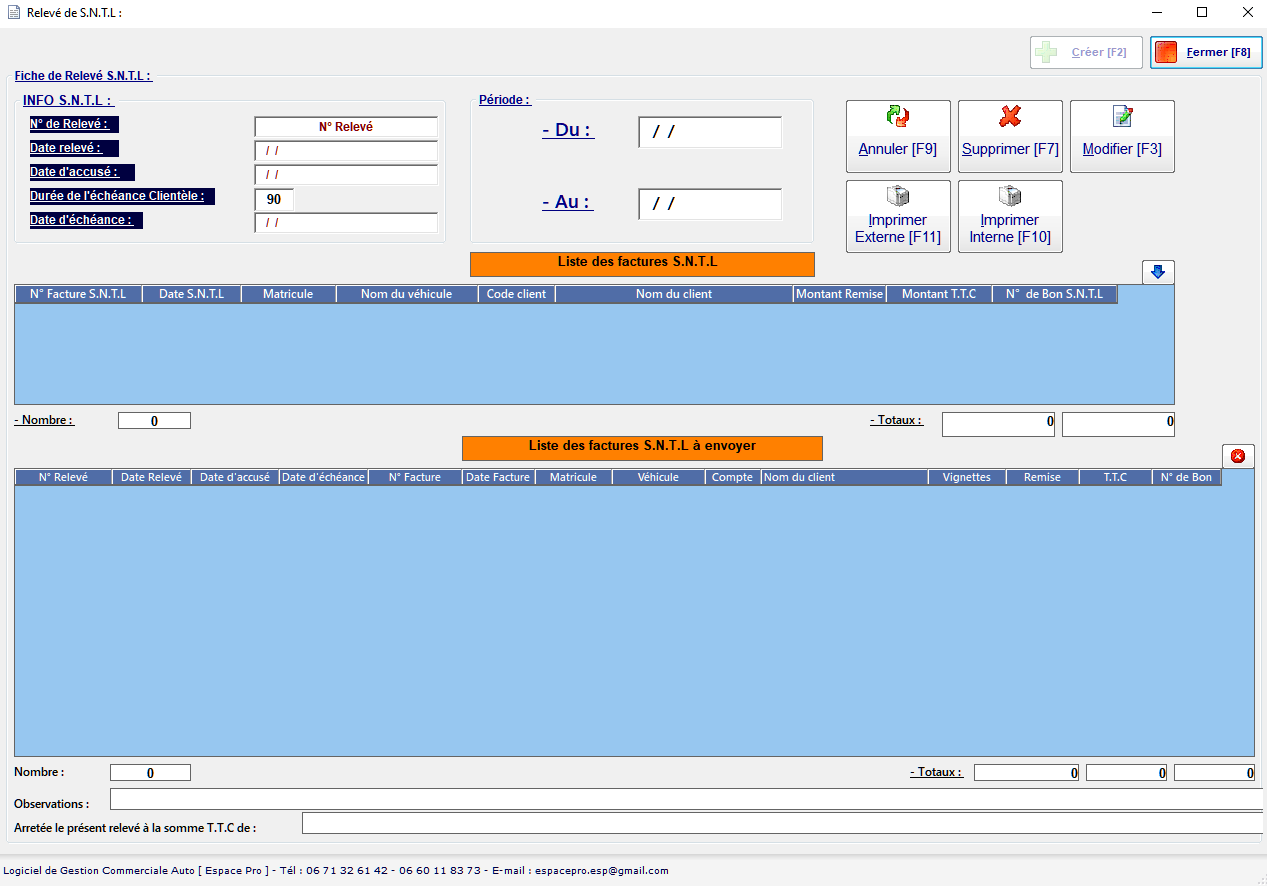Screen dimensions: 1267x886
Task: Click the Date Relevé column header
Action: click(152, 478)
